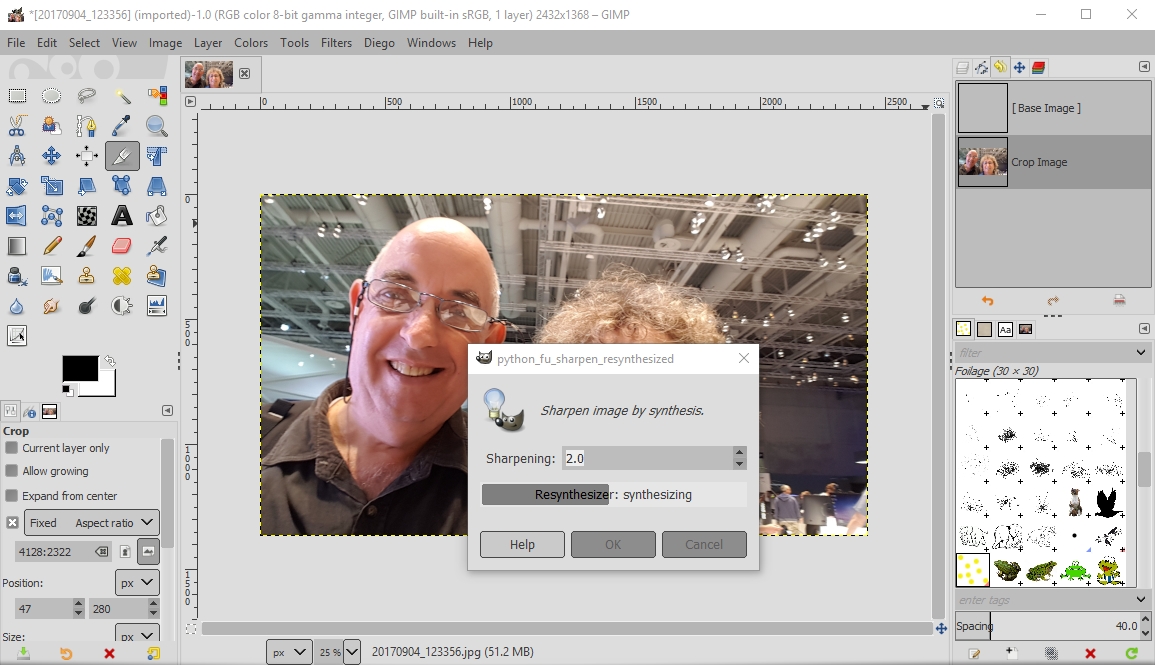Select the Foreground Select tool
This screenshot has width=1155, height=665.
[x=52, y=126]
